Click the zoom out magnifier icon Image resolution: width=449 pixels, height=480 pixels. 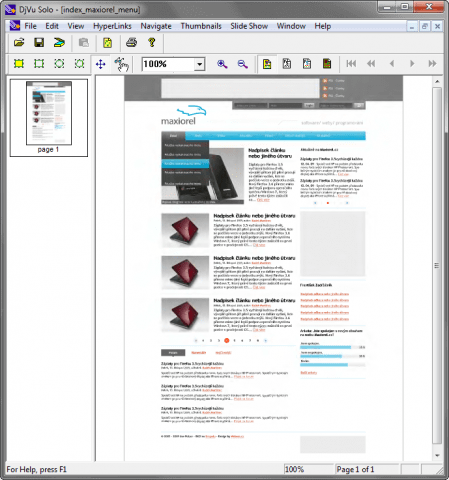pyautogui.click(x=242, y=64)
